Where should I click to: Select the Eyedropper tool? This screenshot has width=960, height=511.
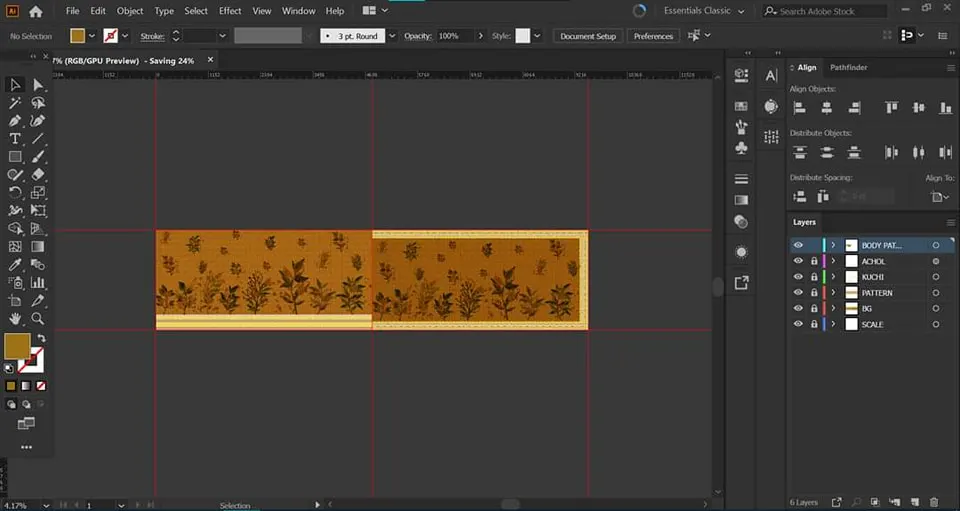(x=15, y=265)
